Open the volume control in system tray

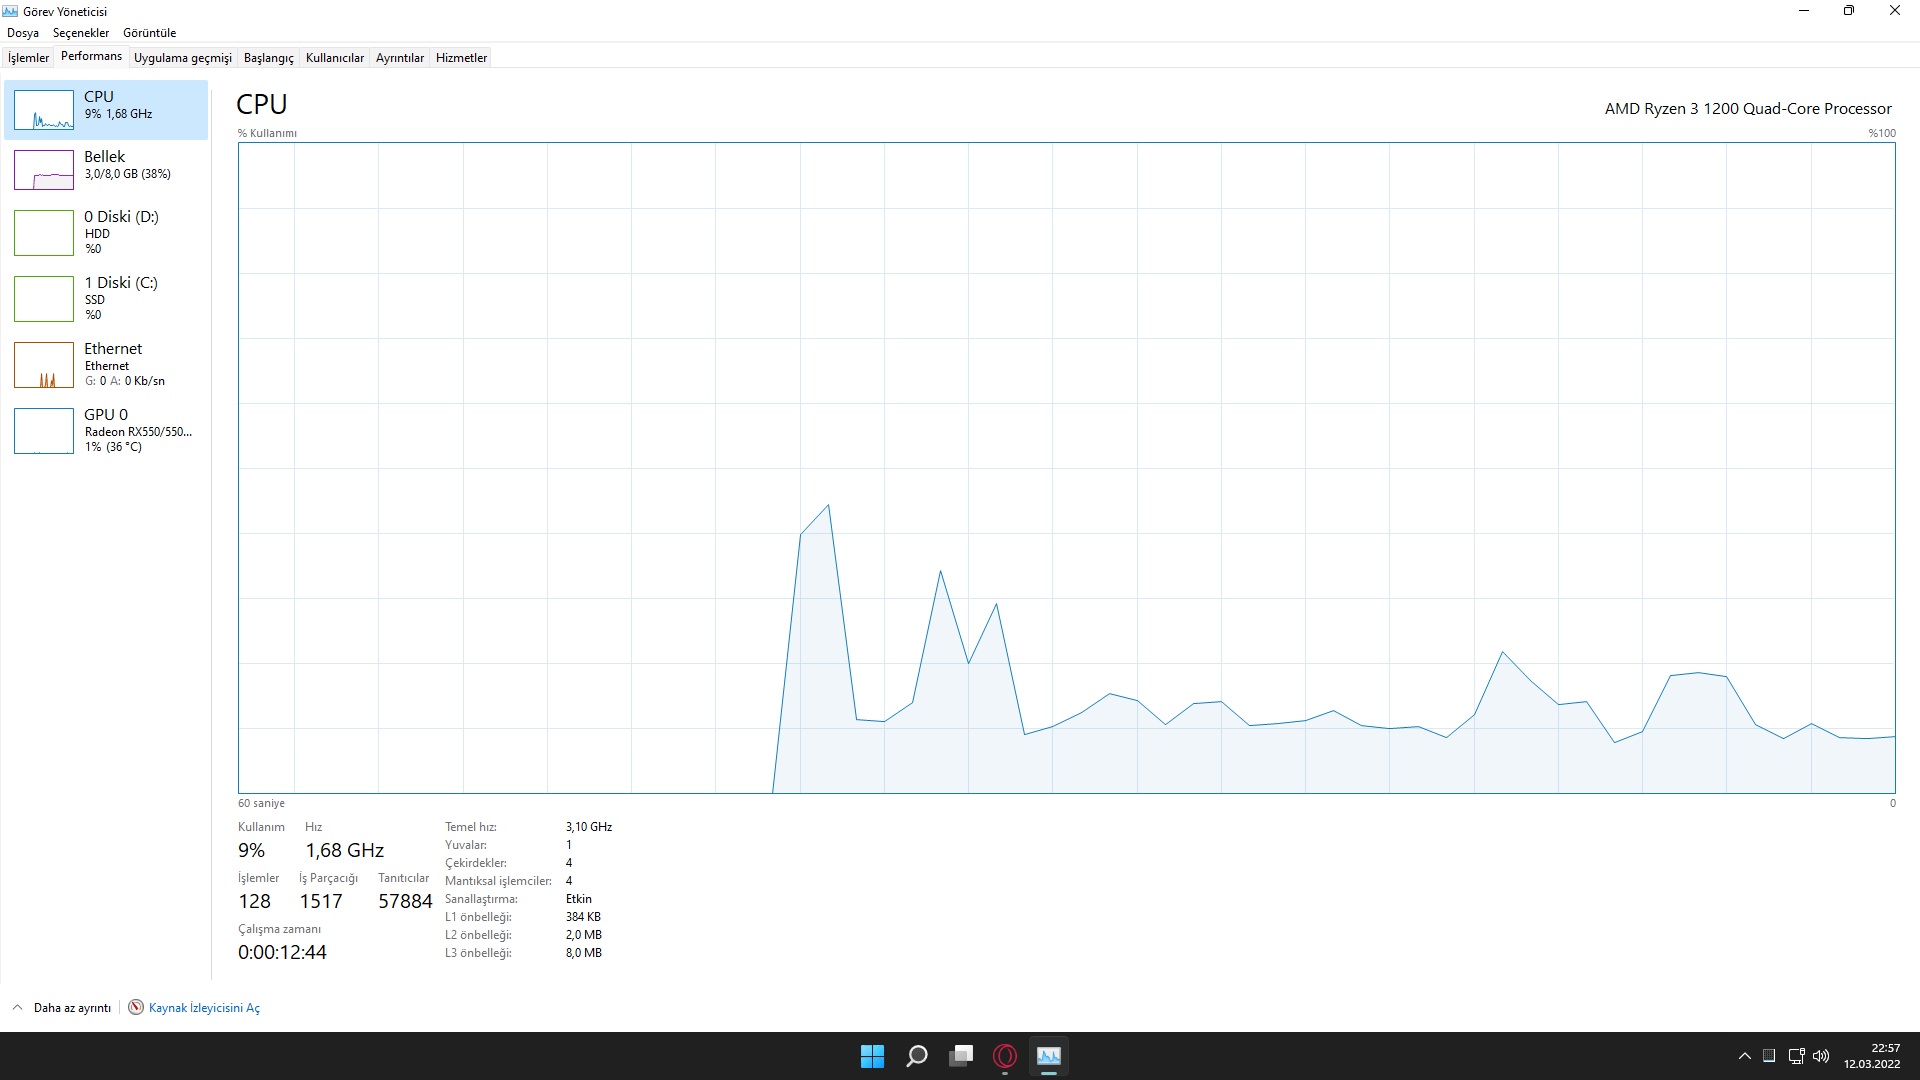[1821, 1056]
